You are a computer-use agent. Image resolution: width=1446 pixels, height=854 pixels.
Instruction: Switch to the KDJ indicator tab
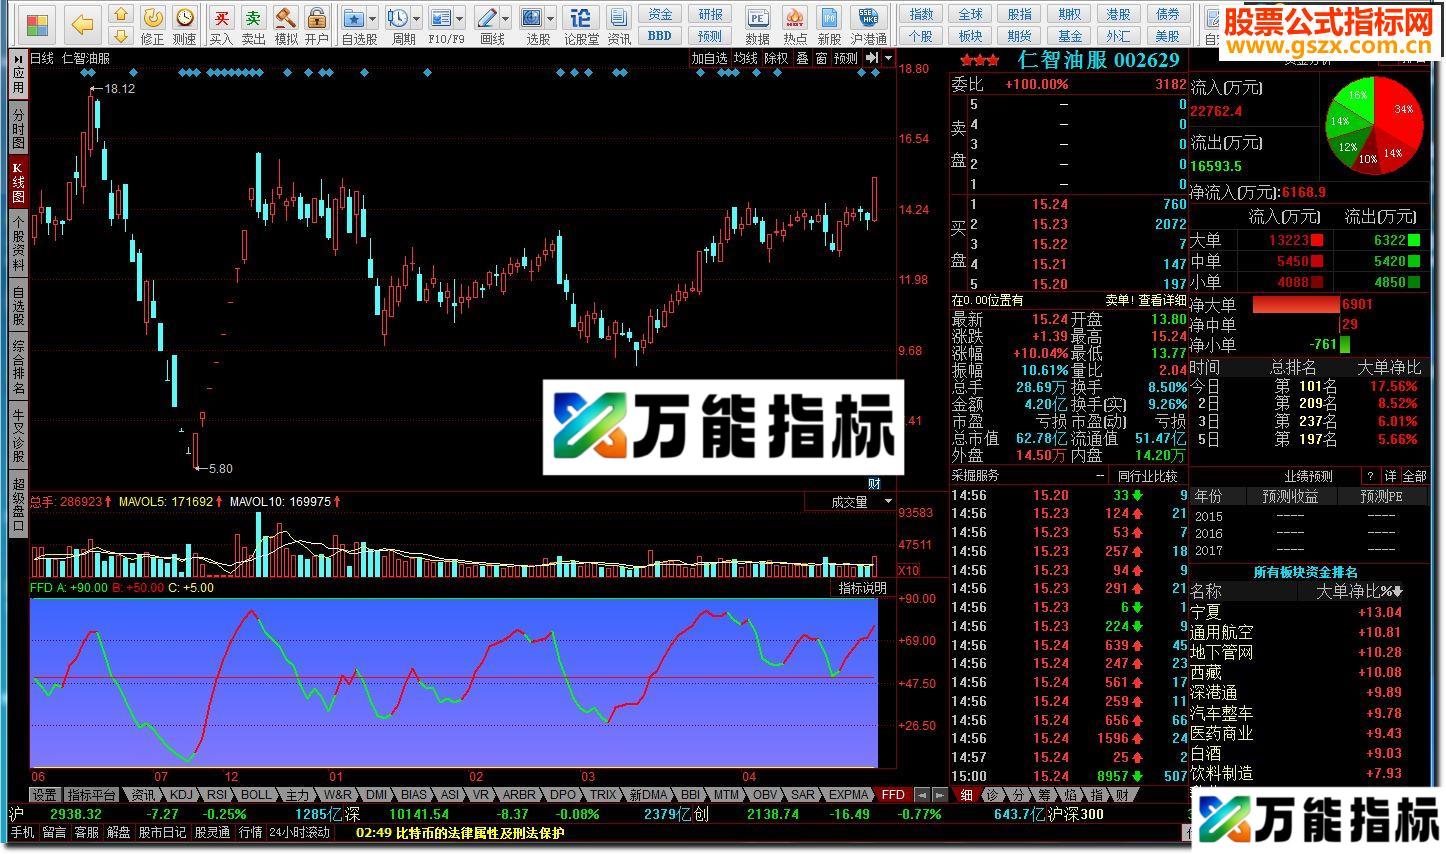(x=181, y=795)
